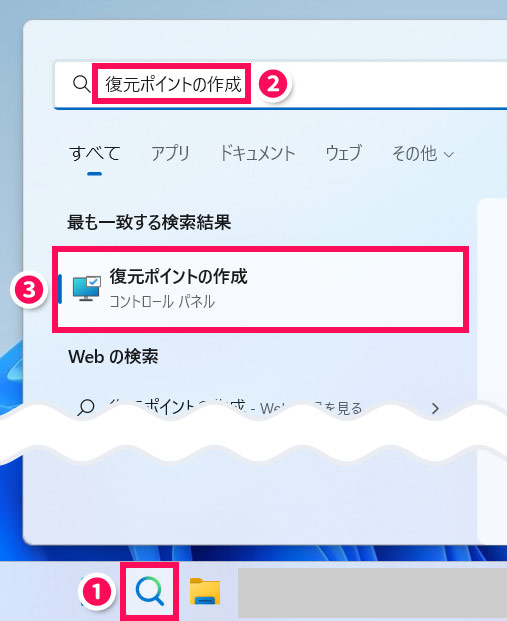Click the magnifier icon inside the search box

coord(82,84)
